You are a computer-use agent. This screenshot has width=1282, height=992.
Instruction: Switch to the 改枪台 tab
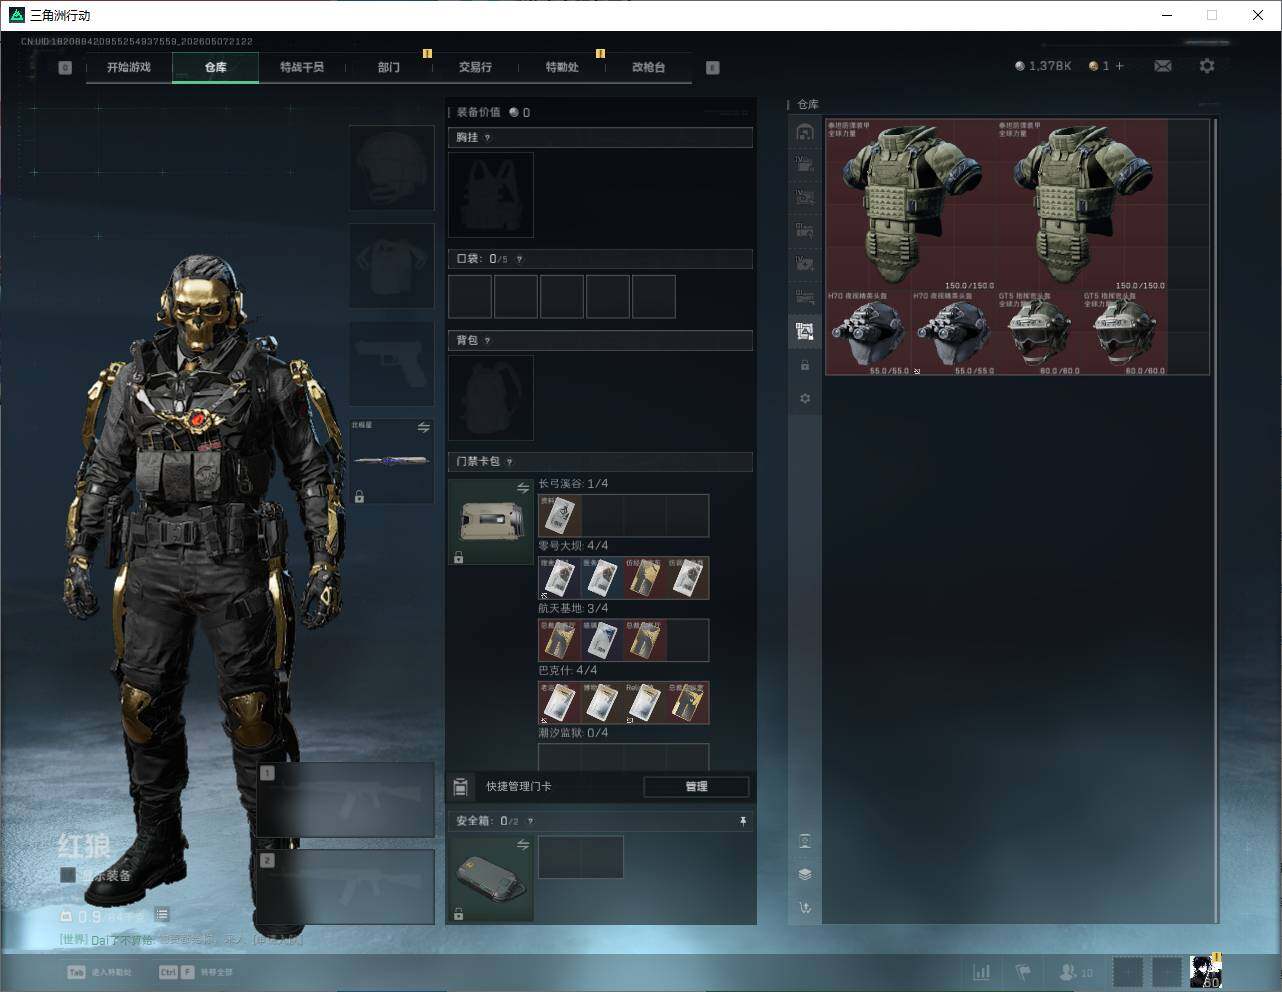tap(648, 67)
